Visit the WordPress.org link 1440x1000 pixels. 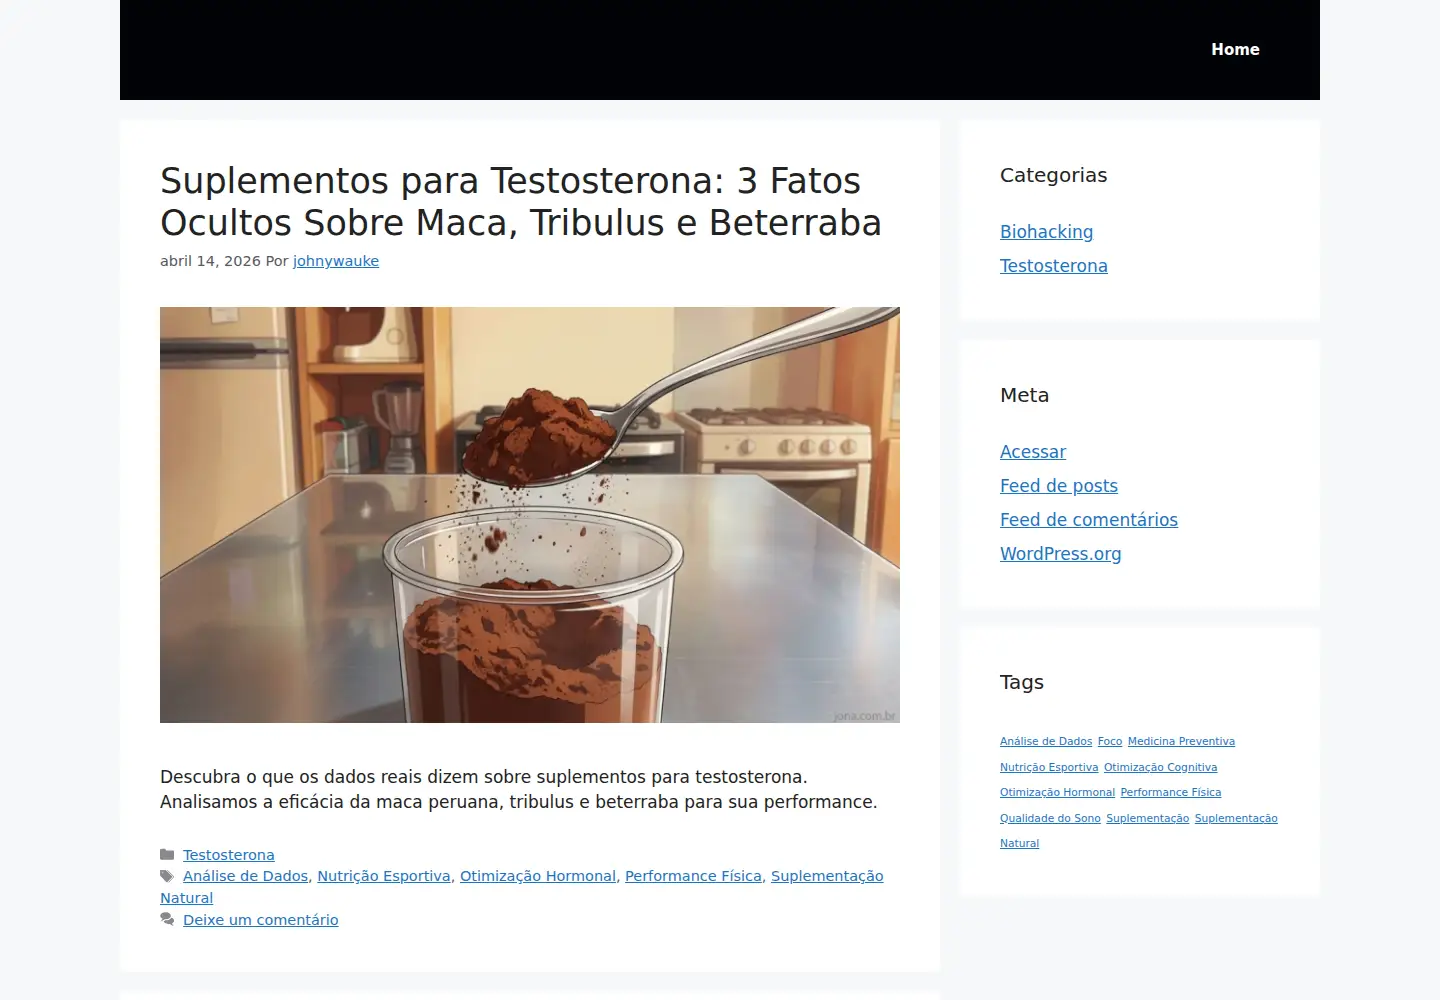pos(1061,554)
